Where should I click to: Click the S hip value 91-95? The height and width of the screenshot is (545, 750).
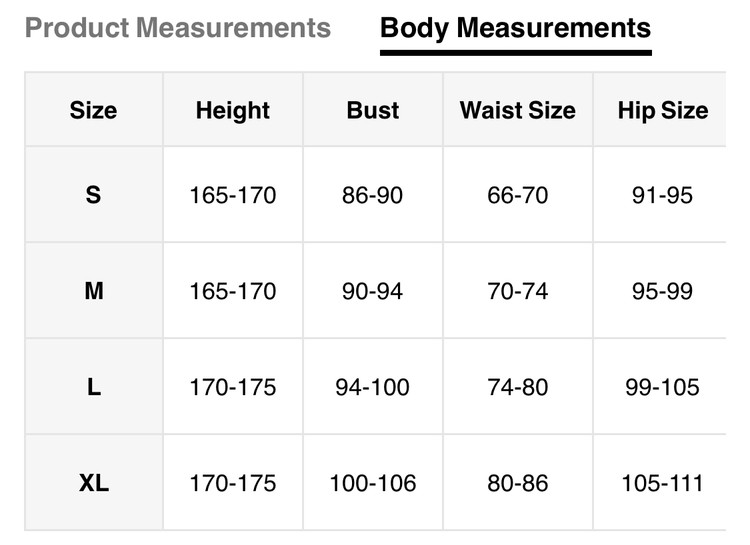(662, 195)
